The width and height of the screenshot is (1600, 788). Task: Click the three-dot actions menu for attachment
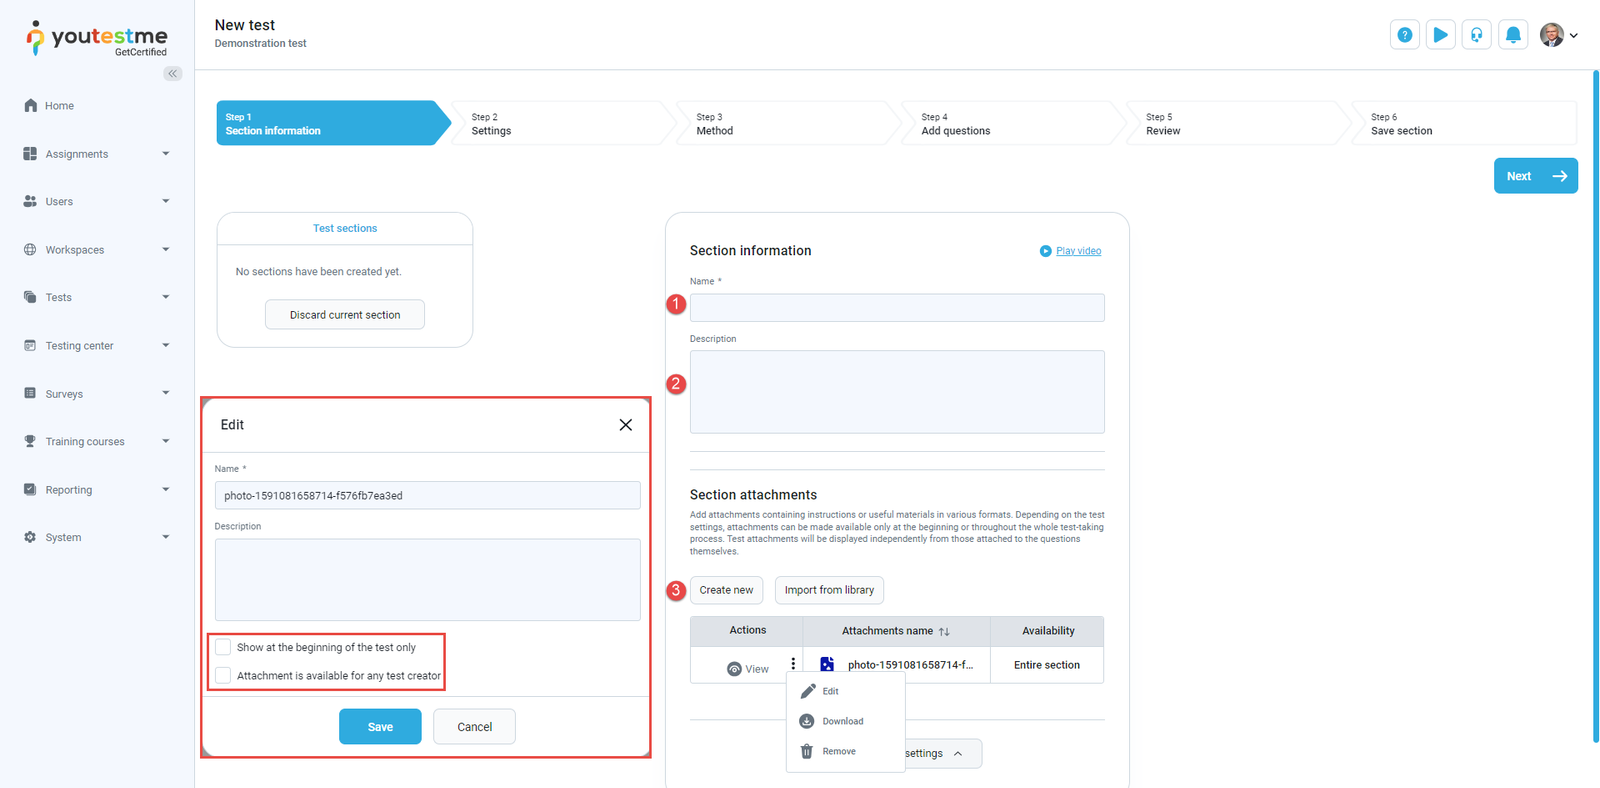click(793, 664)
